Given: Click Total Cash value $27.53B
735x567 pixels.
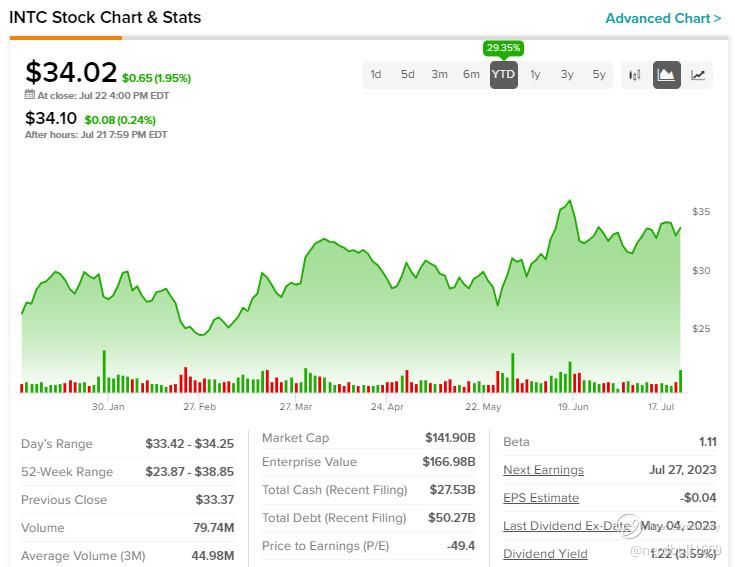Looking at the screenshot, I should (x=452, y=490).
